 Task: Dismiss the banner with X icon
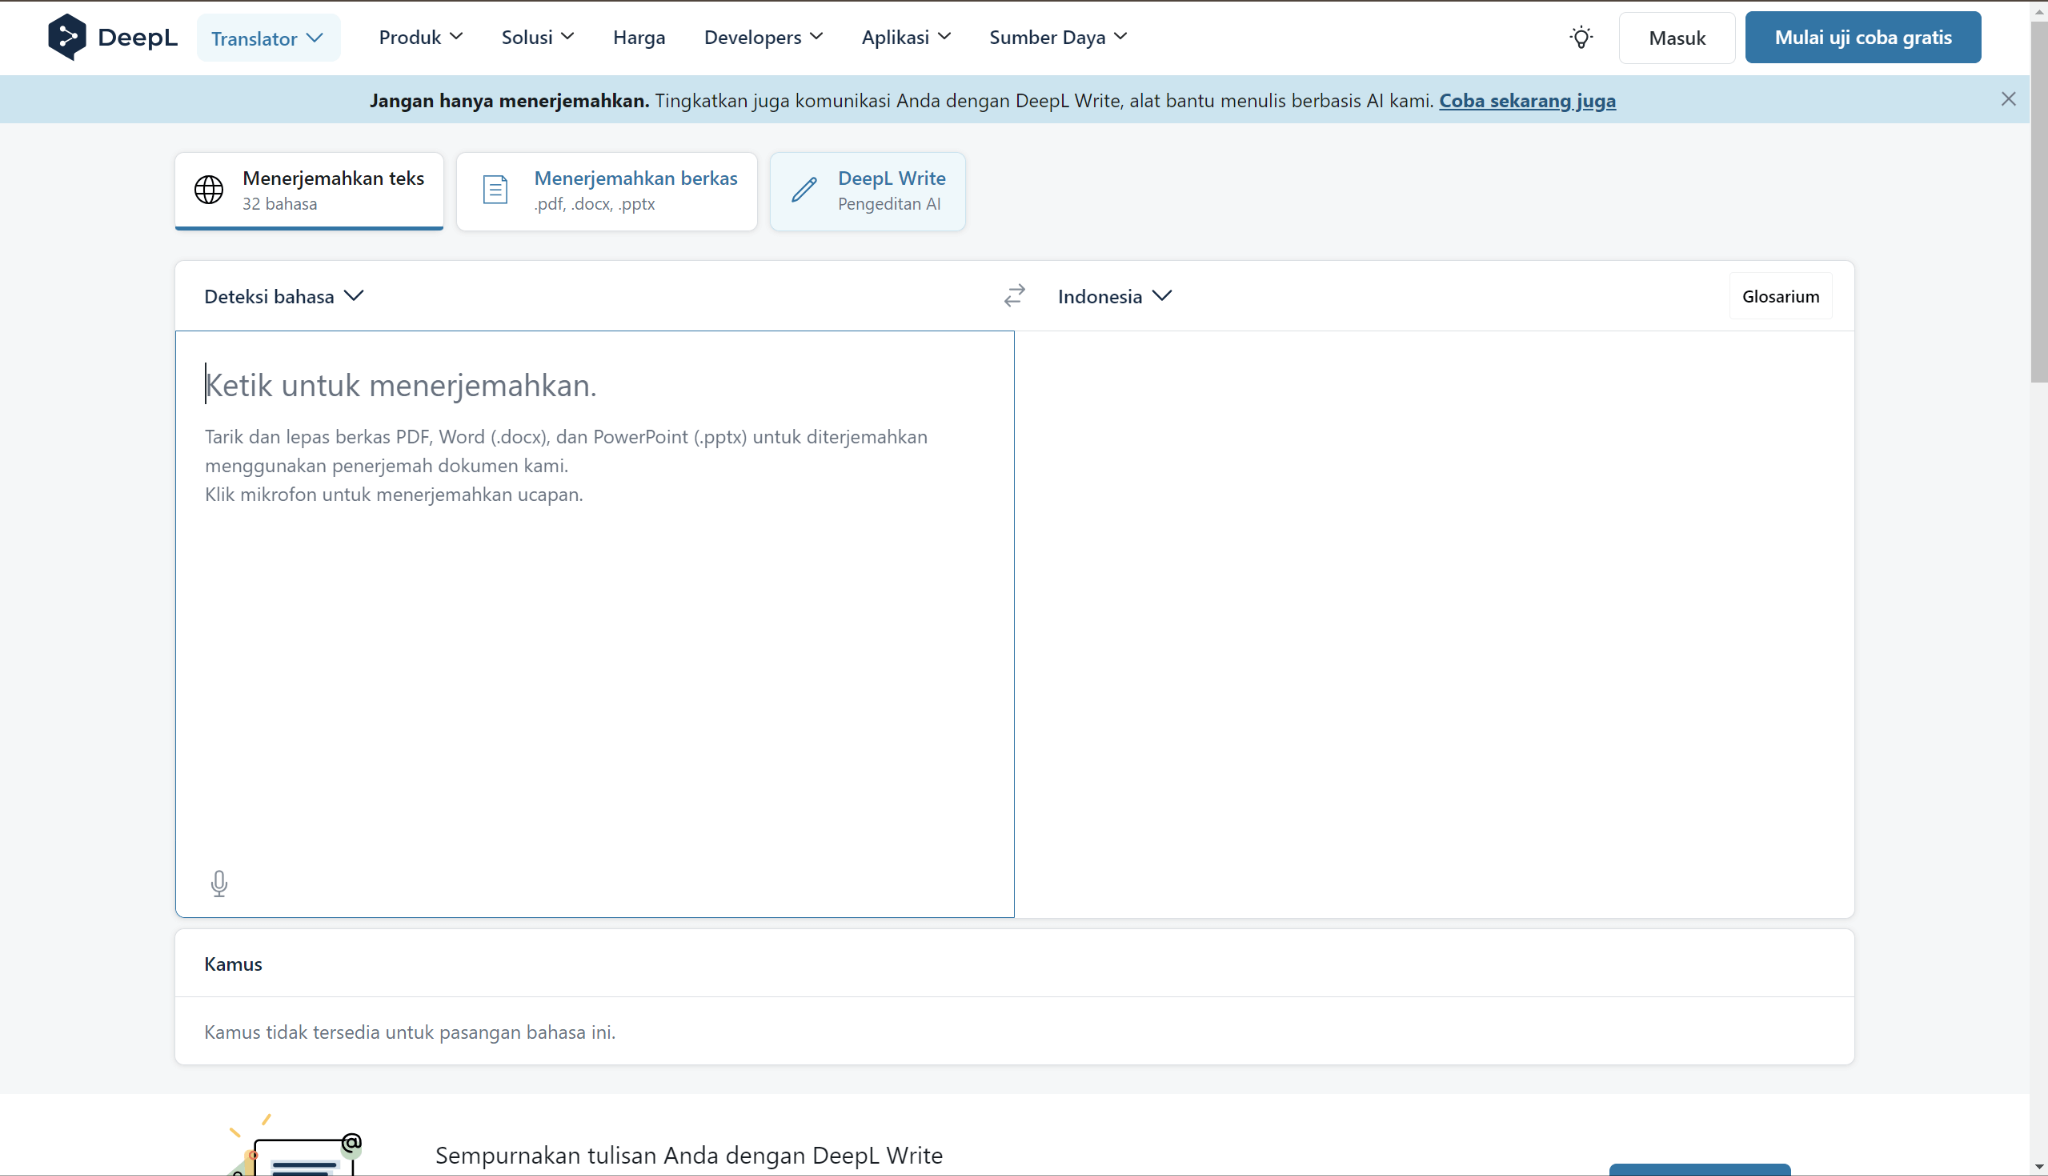pos(2008,99)
